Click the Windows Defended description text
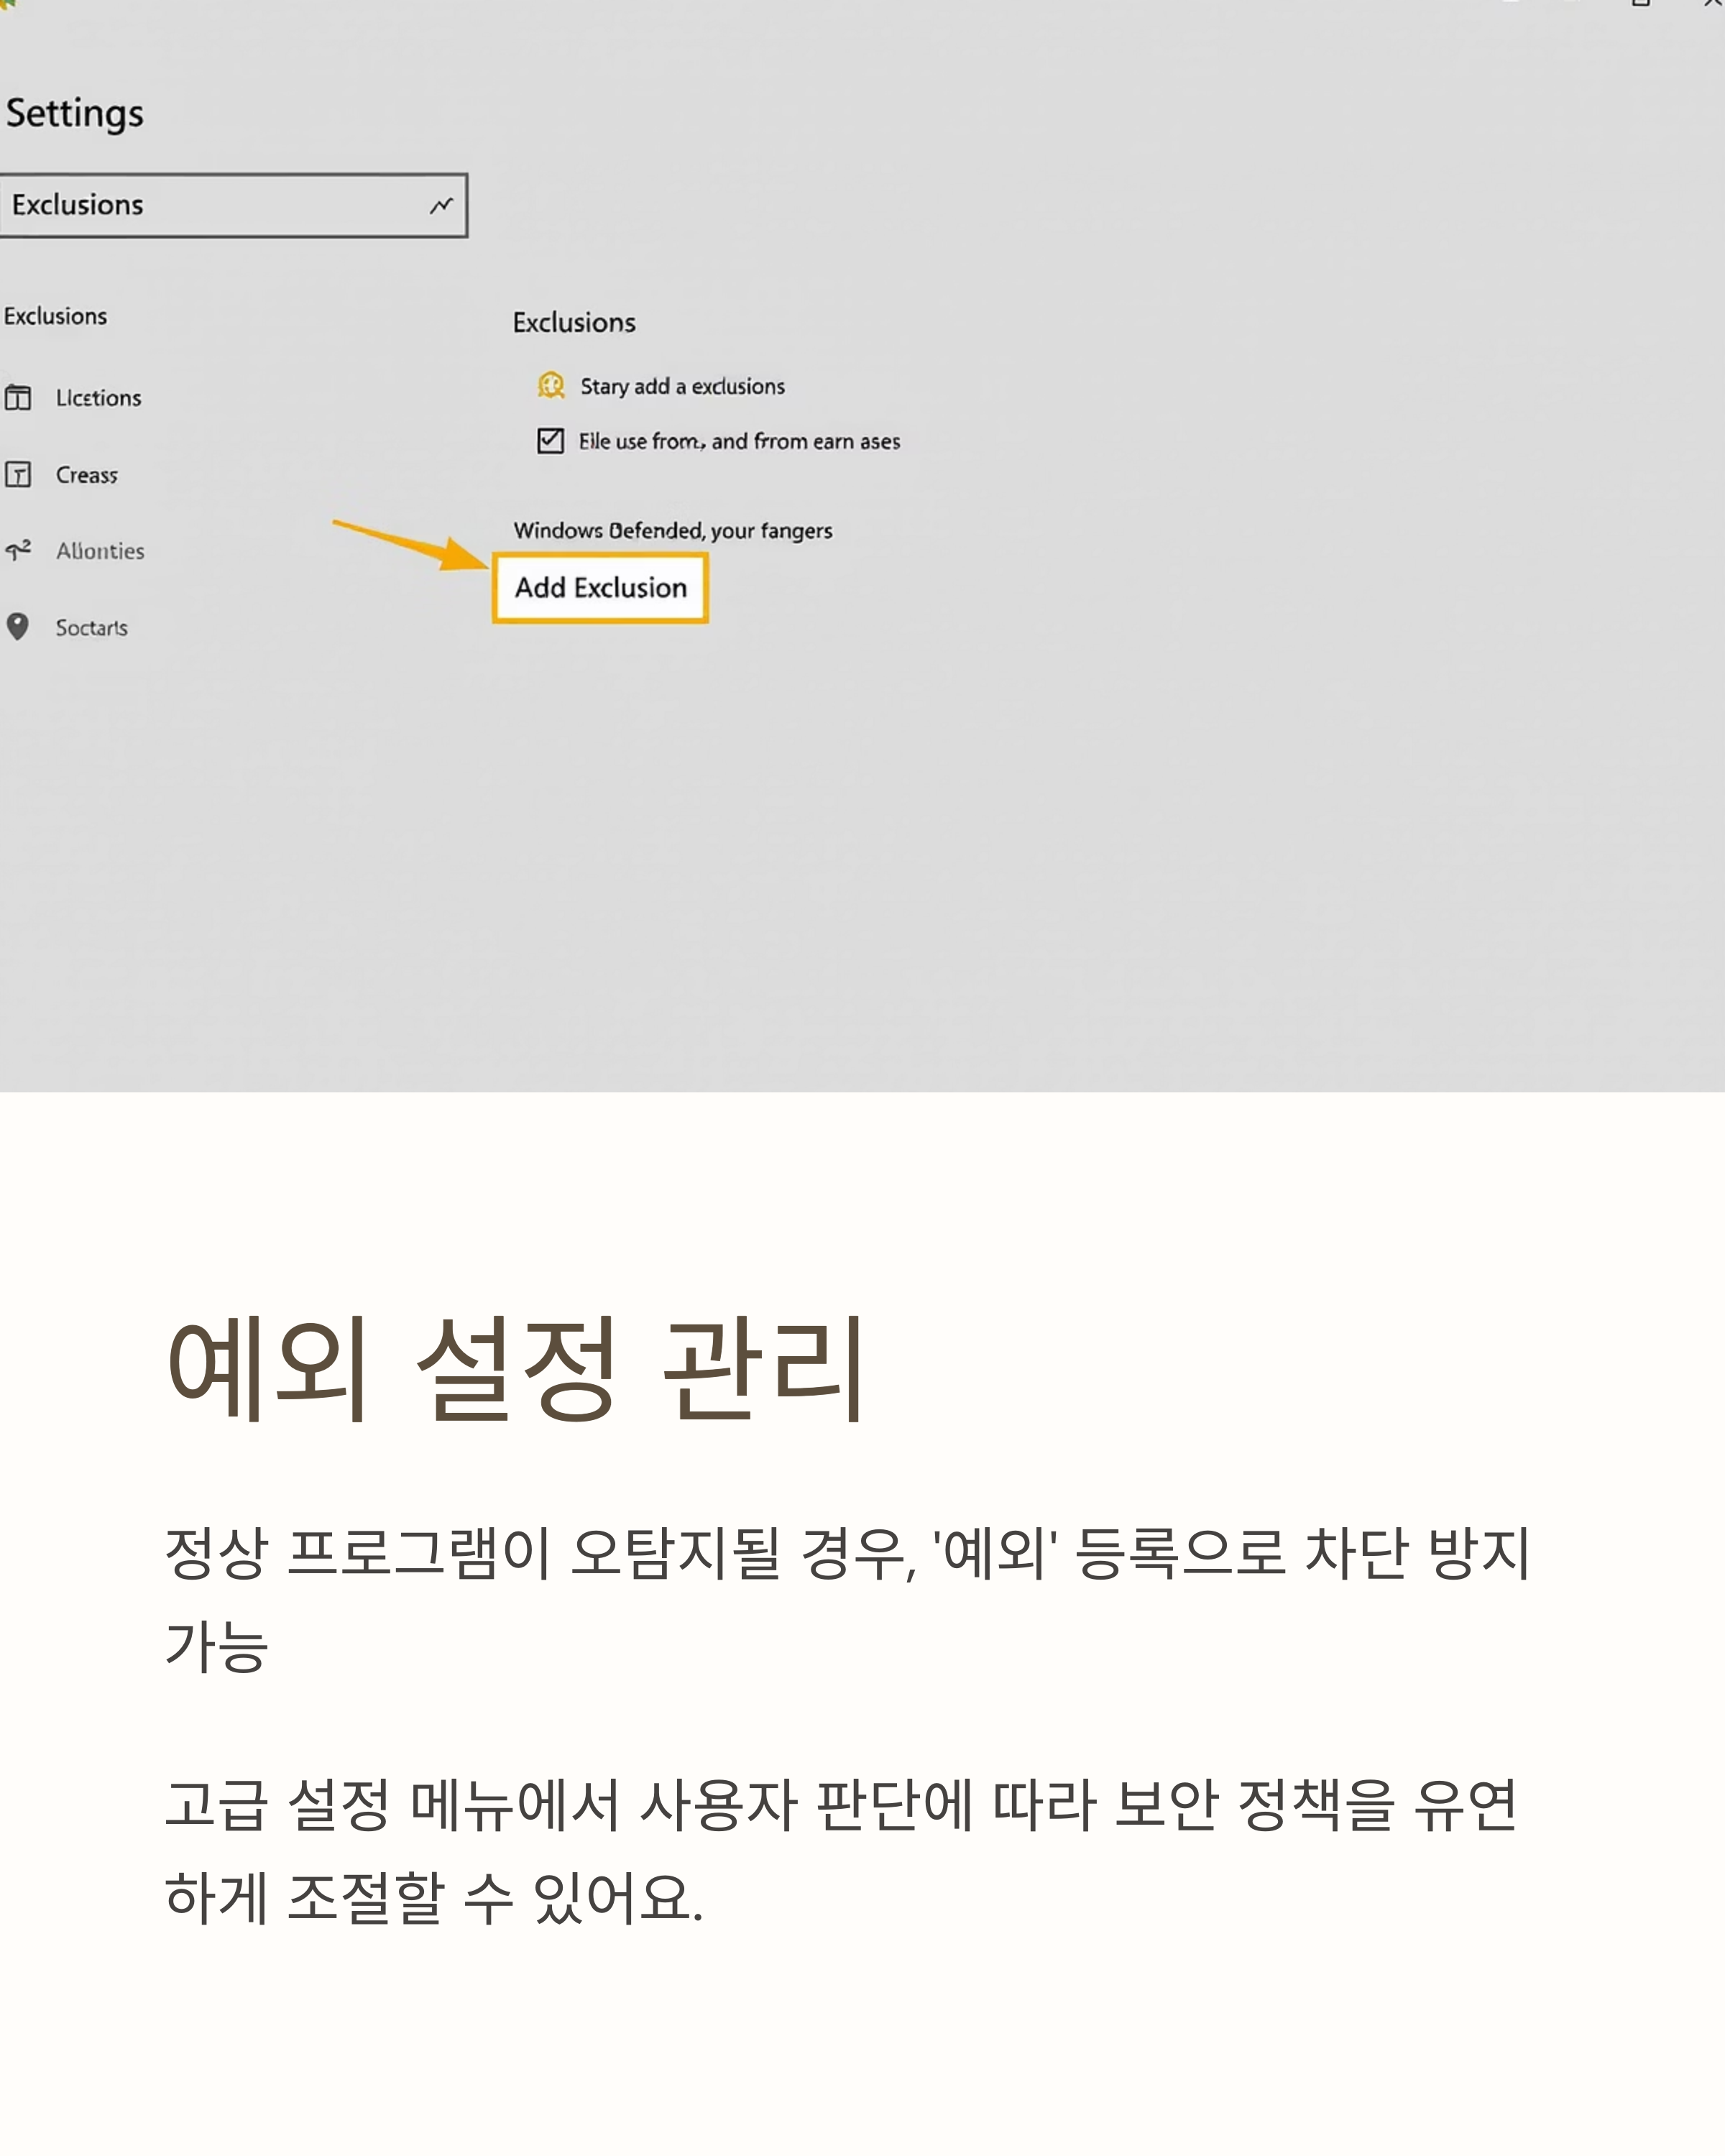The width and height of the screenshot is (1725, 2156). [672, 530]
